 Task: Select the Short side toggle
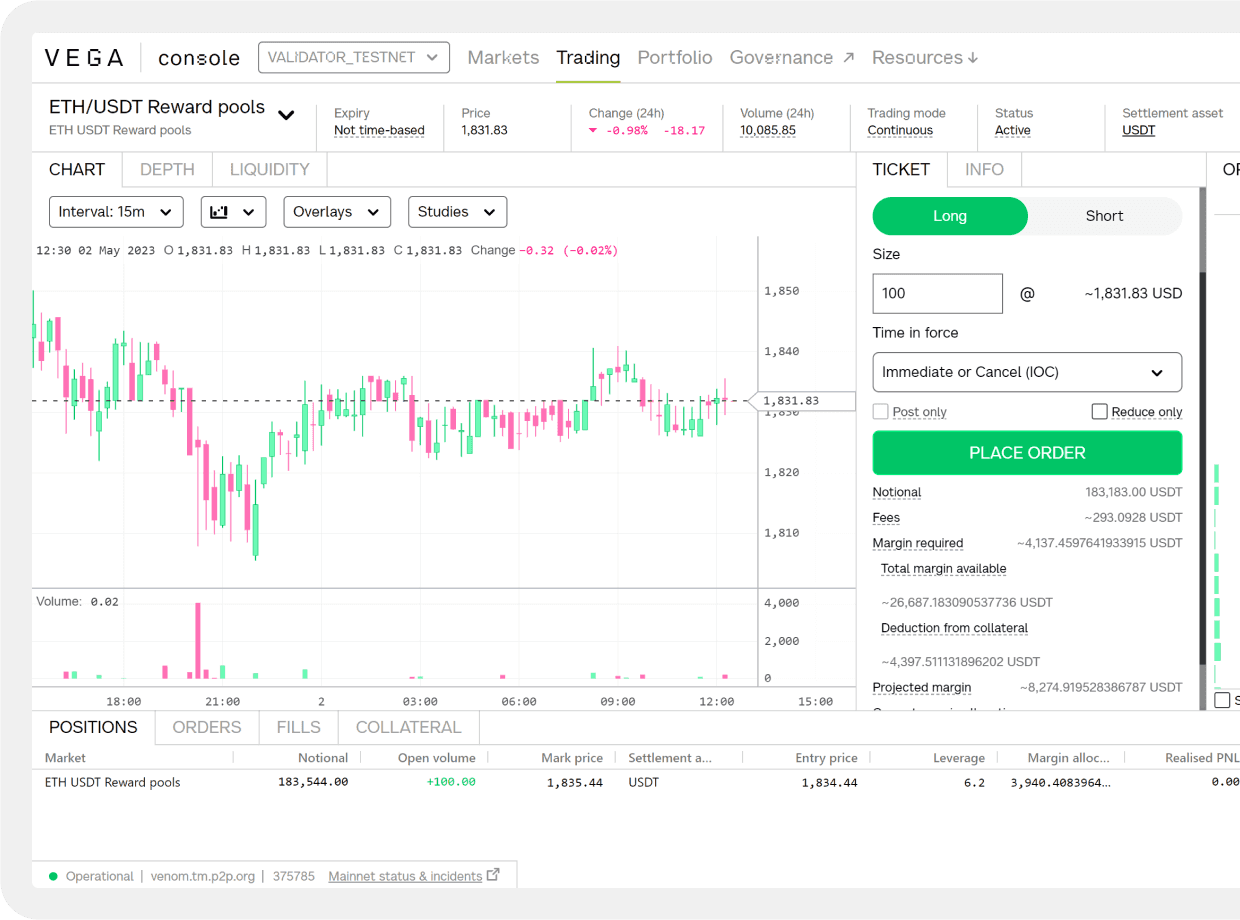click(1105, 216)
